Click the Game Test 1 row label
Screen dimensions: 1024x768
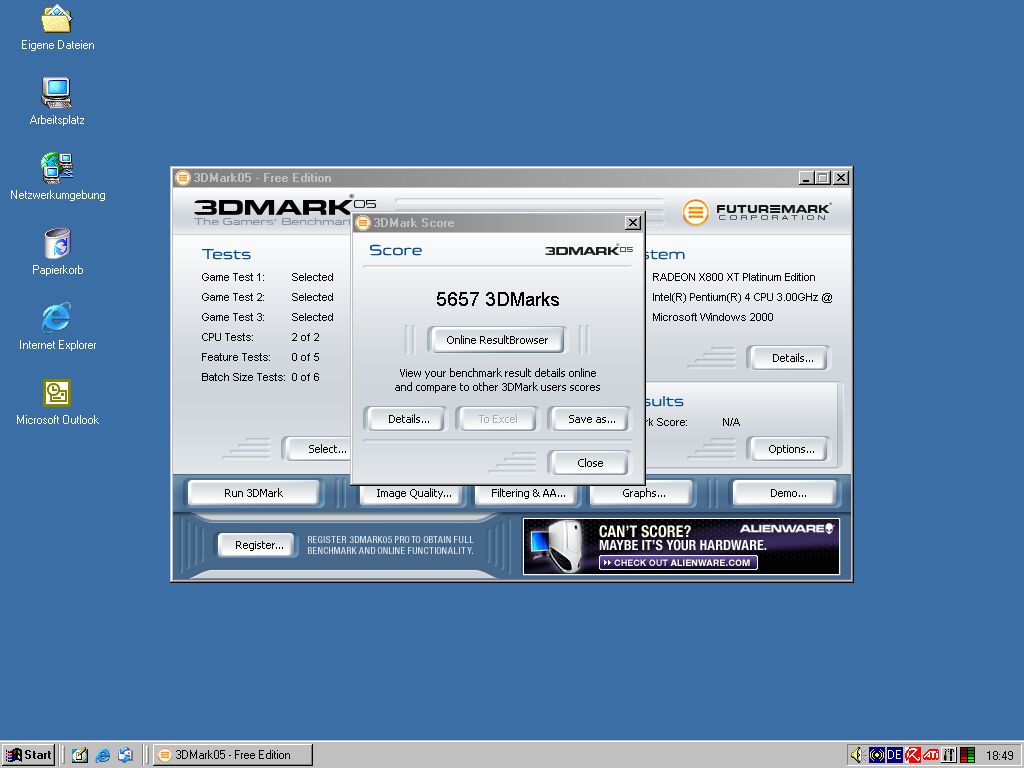point(233,277)
